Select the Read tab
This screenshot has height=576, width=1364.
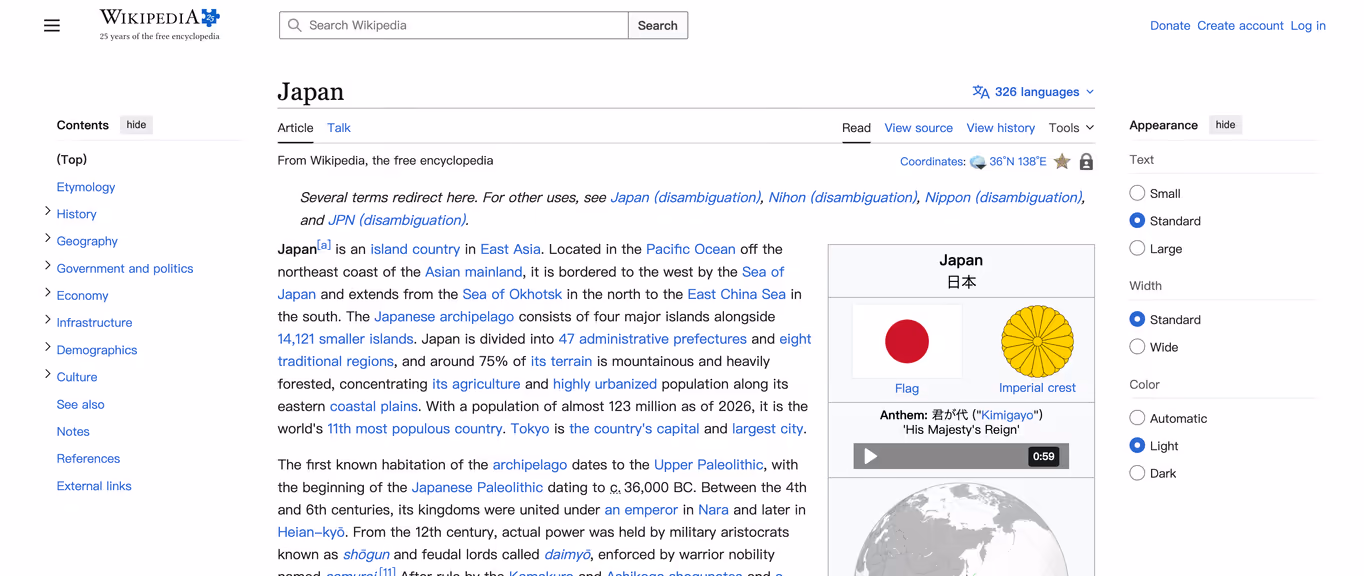pyautogui.click(x=856, y=128)
